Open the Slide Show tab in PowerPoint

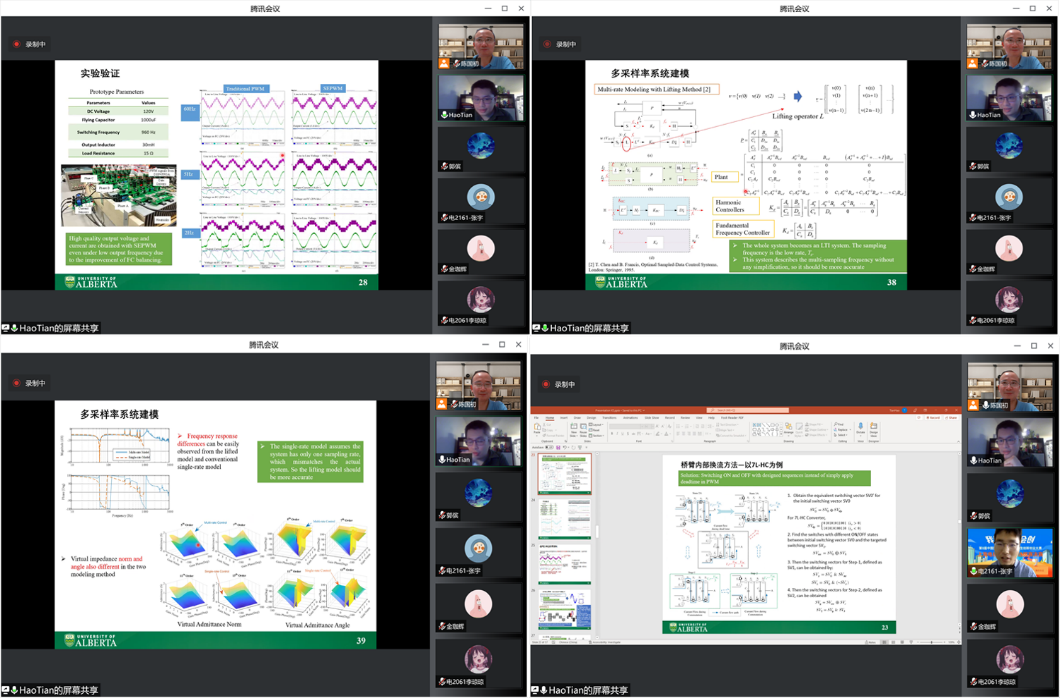pos(651,417)
